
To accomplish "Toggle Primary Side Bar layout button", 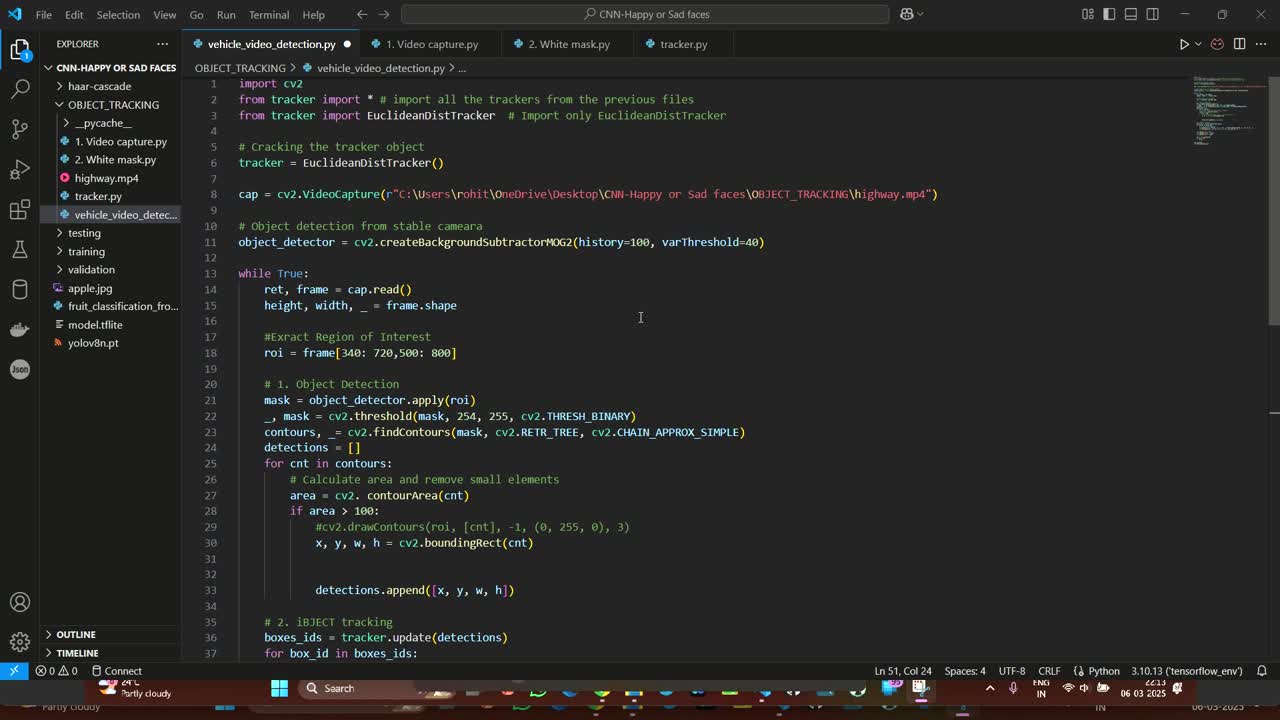I will tap(1109, 14).
